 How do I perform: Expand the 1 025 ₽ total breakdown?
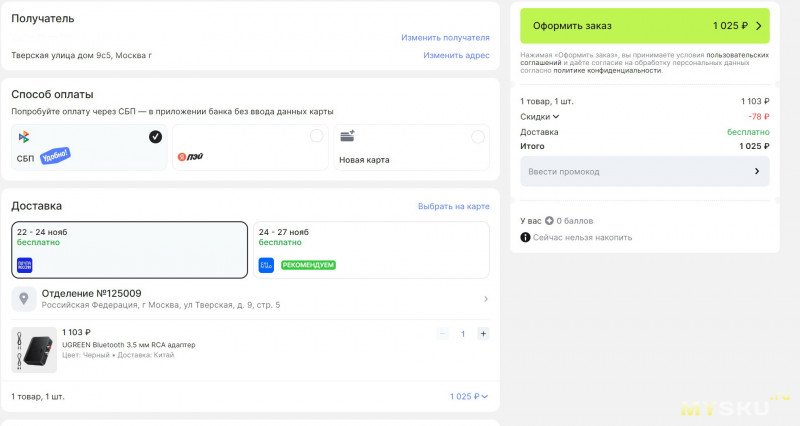click(469, 397)
